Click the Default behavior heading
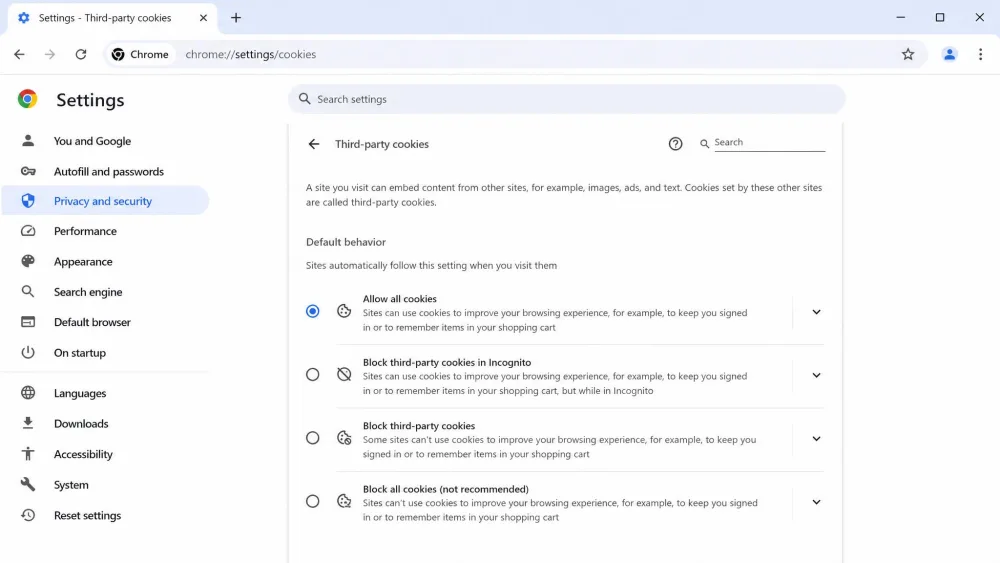This screenshot has height=563, width=1000. pos(346,242)
